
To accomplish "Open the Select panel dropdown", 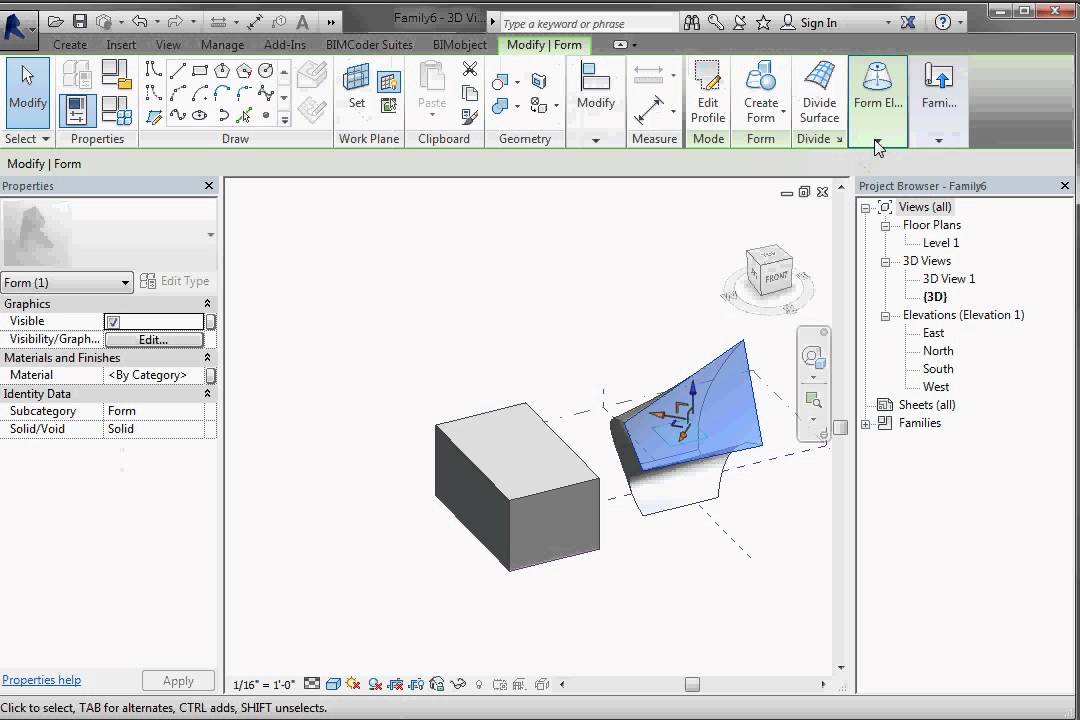I will coord(27,138).
